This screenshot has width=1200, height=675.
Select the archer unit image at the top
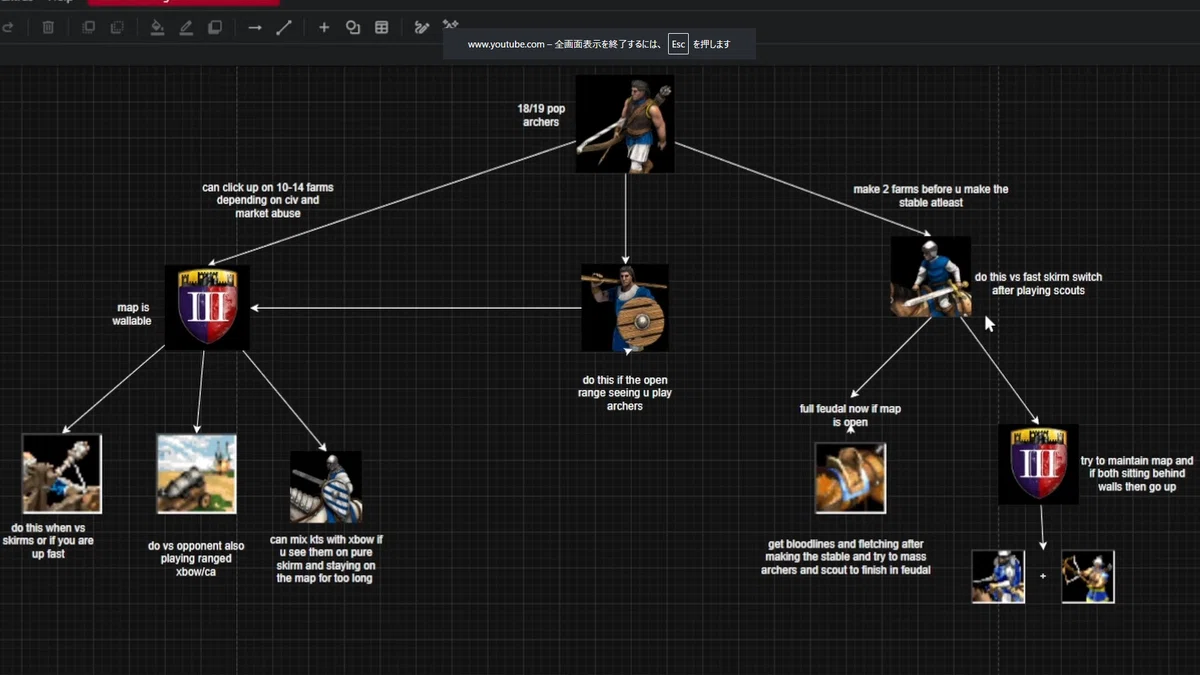625,124
